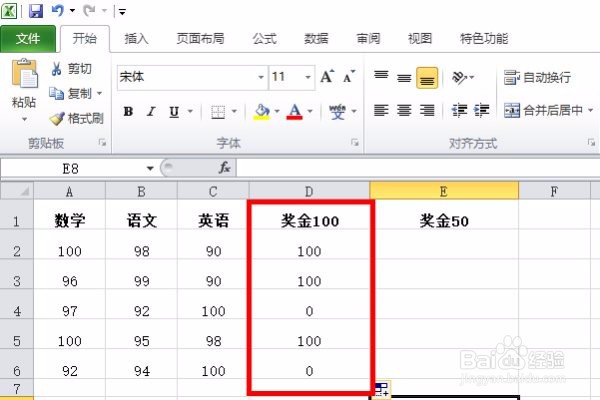Screen dimensions: 600x400
Task: Click the Redo icon
Action: point(89,10)
